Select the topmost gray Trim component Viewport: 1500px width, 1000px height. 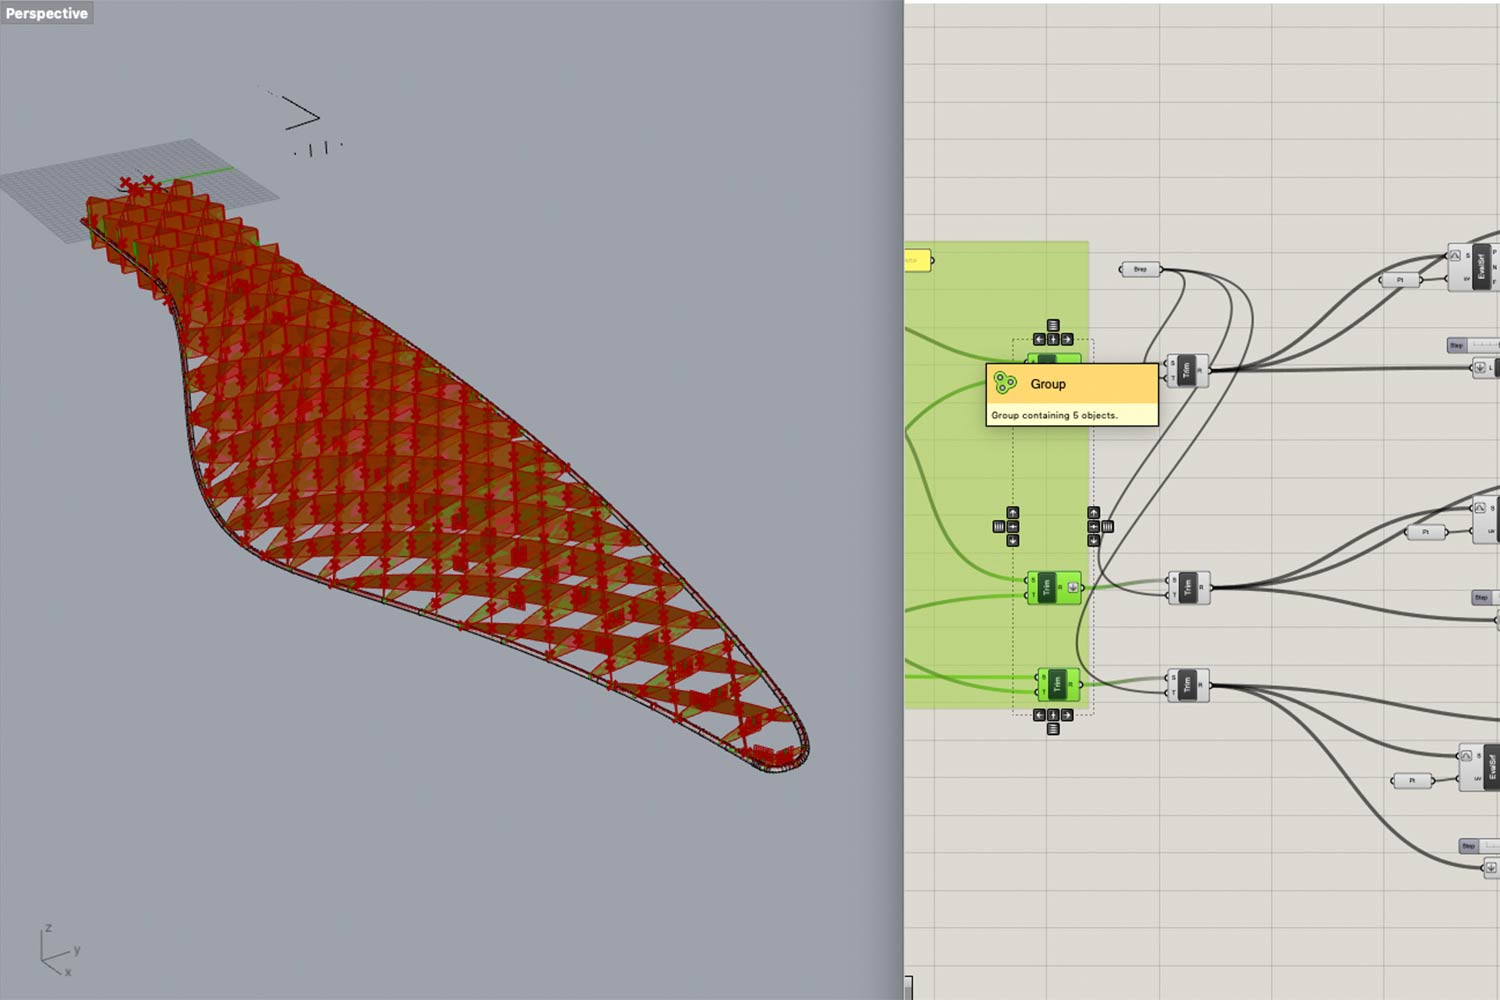pyautogui.click(x=1186, y=370)
